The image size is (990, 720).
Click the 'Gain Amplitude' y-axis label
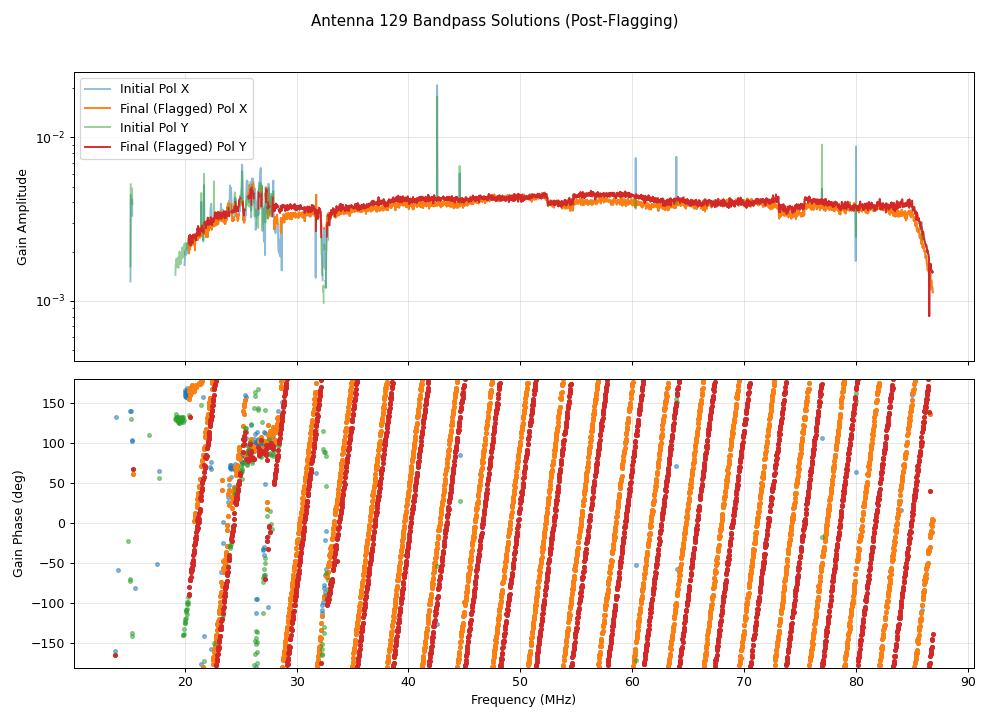pos(22,217)
